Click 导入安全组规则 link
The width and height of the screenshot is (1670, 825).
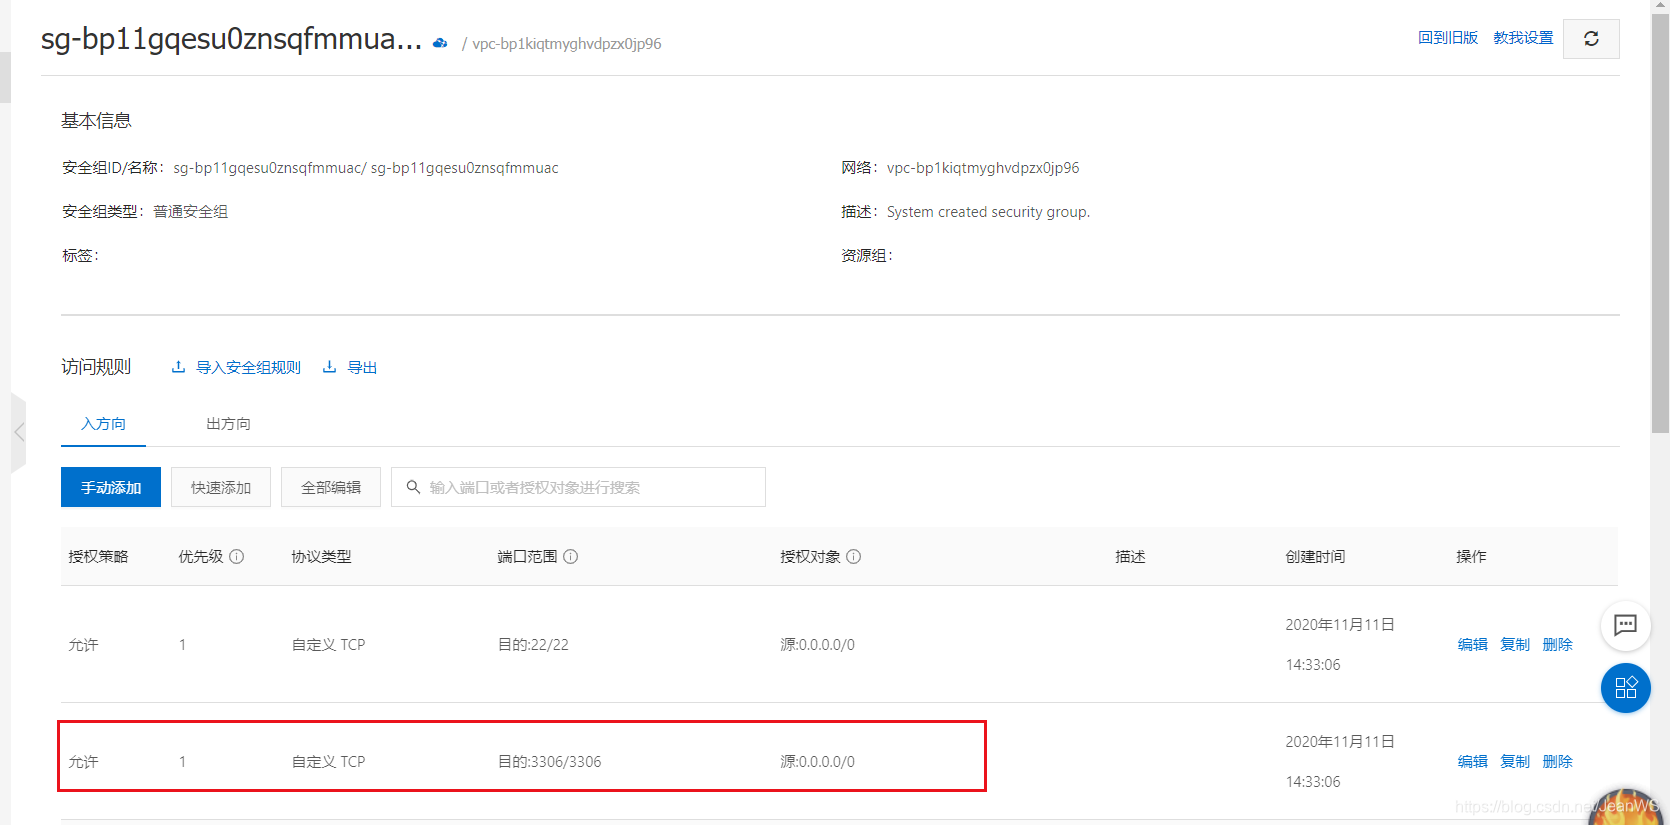pos(248,368)
